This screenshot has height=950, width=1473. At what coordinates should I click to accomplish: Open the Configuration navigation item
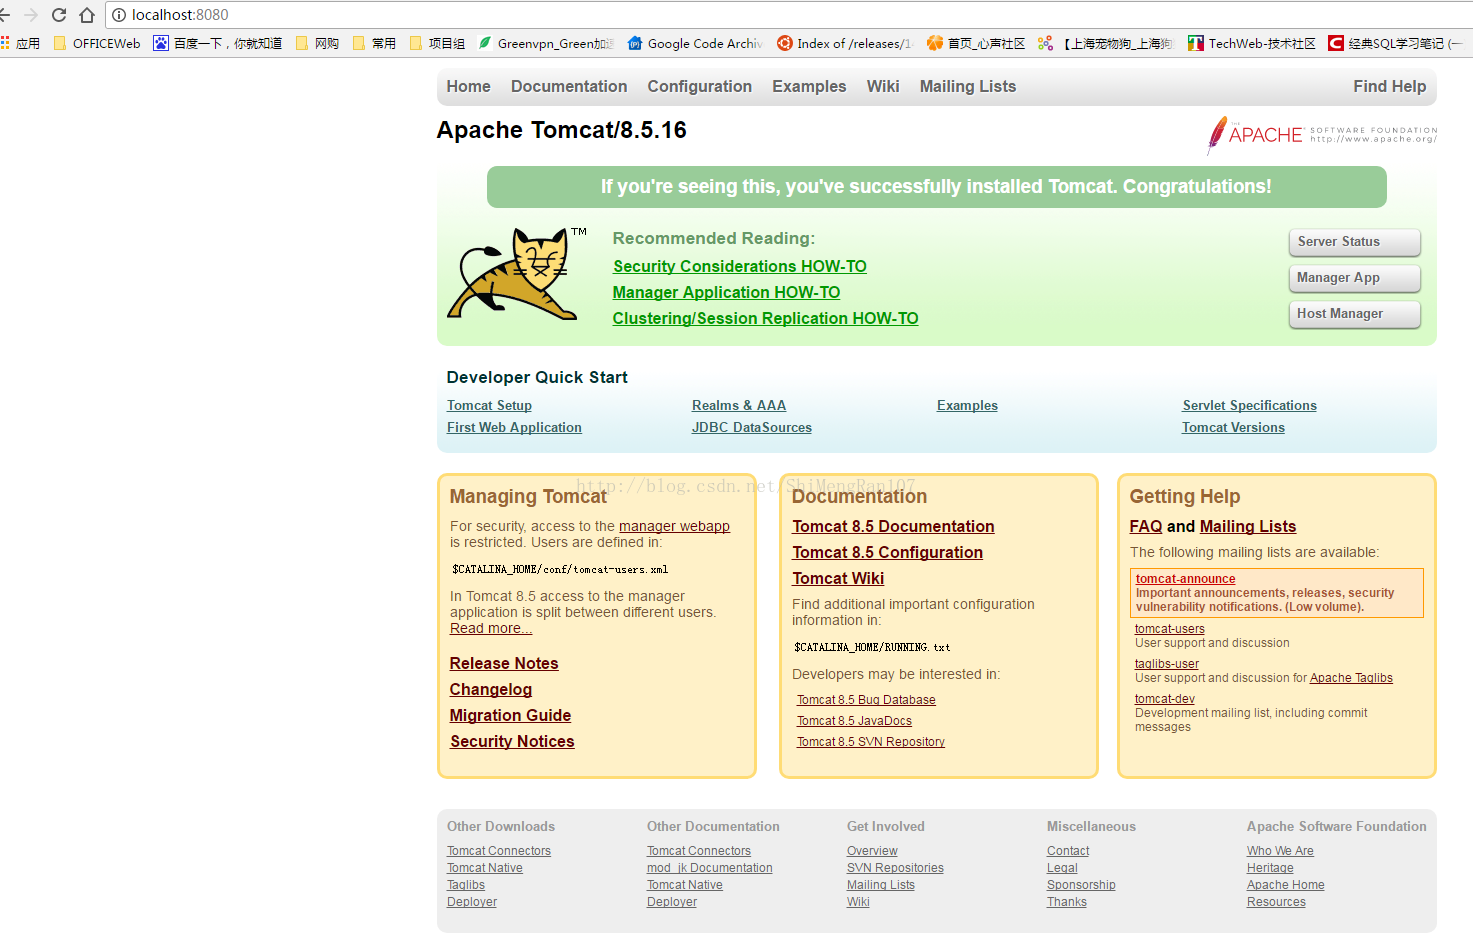tap(699, 87)
